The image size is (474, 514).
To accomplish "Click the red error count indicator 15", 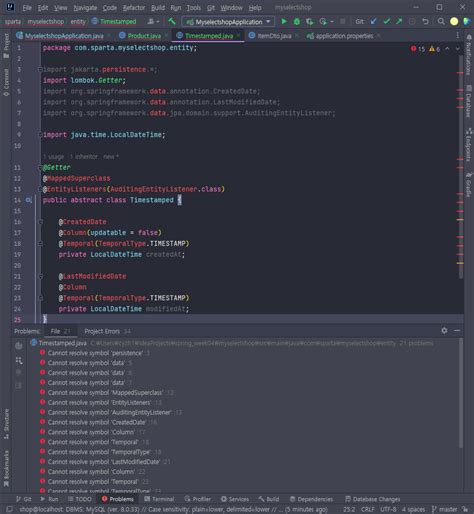I will (x=418, y=49).
